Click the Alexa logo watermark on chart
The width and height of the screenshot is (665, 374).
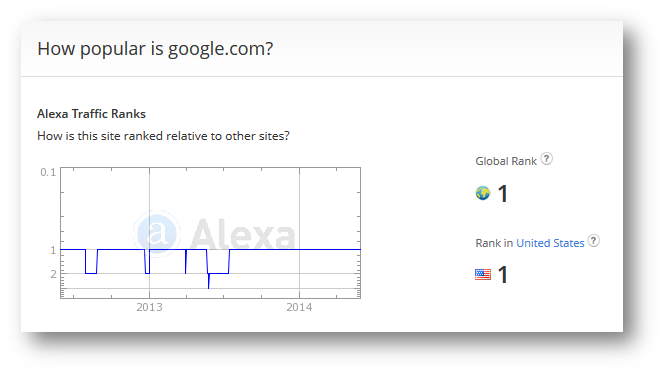click(157, 233)
